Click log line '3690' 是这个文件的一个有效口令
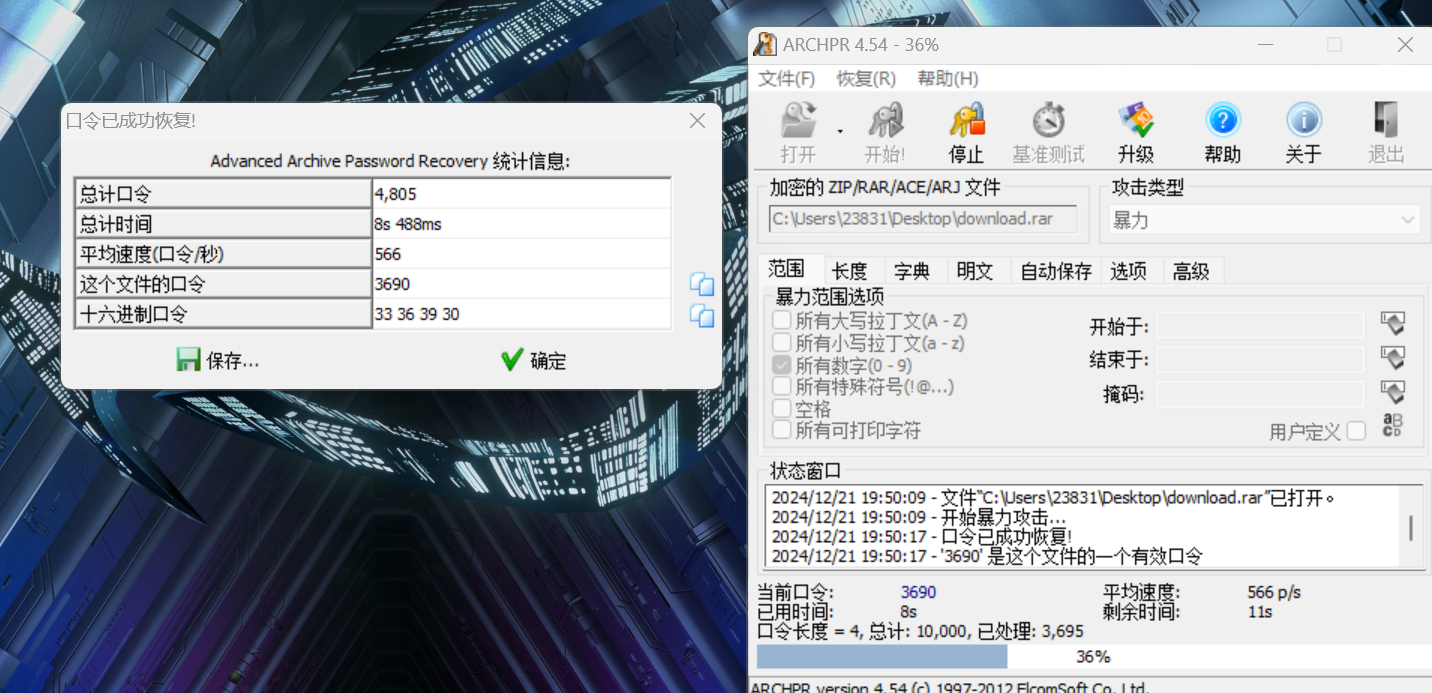Viewport: 1432px width, 693px height. tap(987, 556)
